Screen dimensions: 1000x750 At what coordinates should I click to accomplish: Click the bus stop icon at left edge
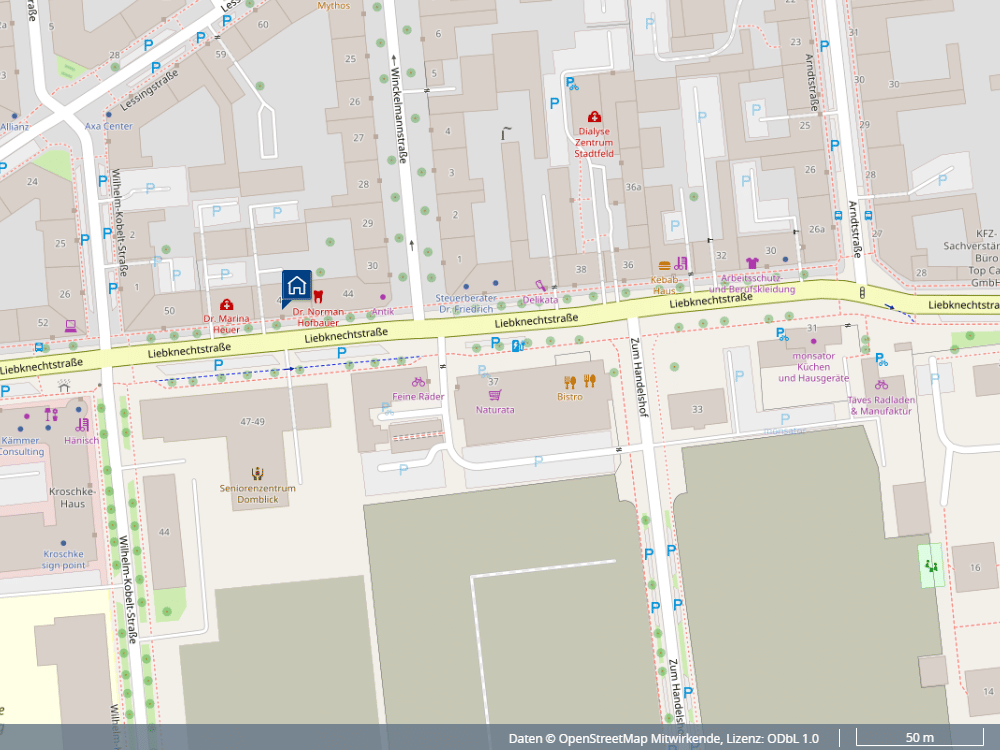39,348
